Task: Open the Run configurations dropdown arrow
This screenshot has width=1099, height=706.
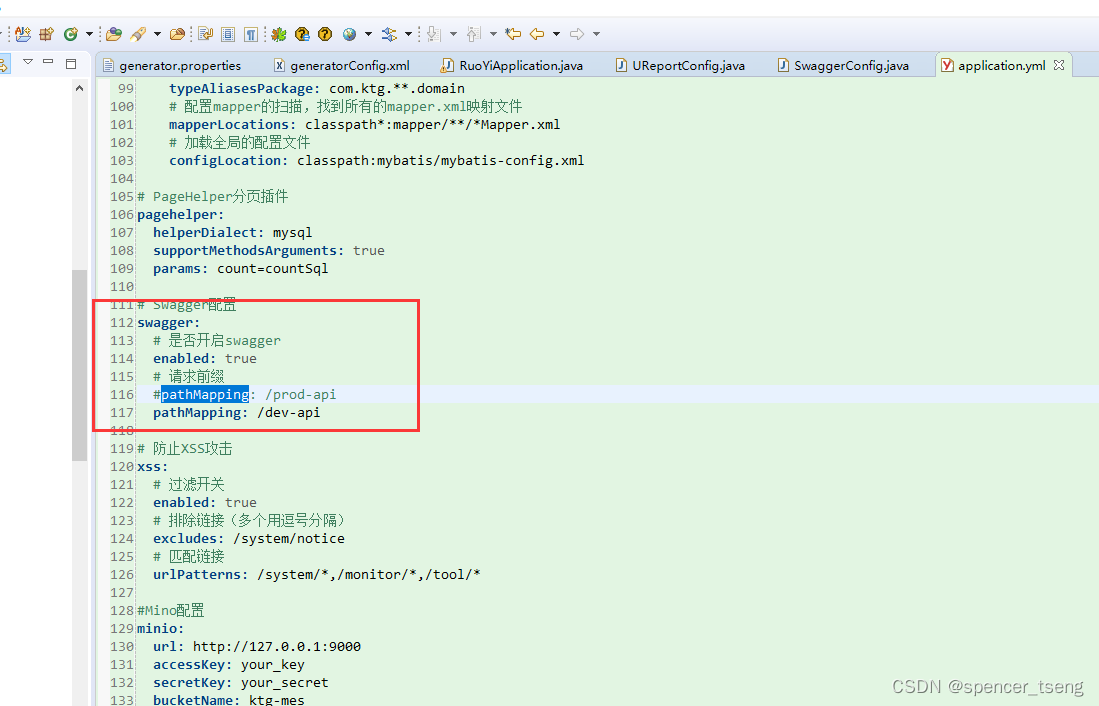Action: (x=88, y=33)
